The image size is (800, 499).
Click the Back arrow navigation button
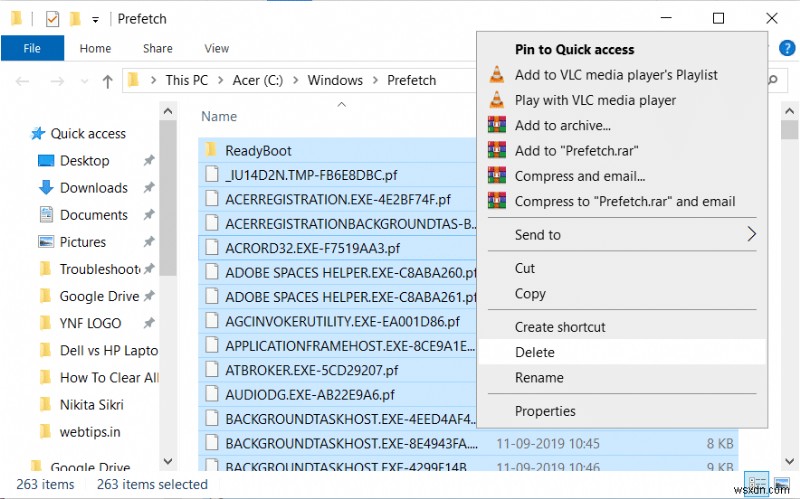(x=20, y=80)
